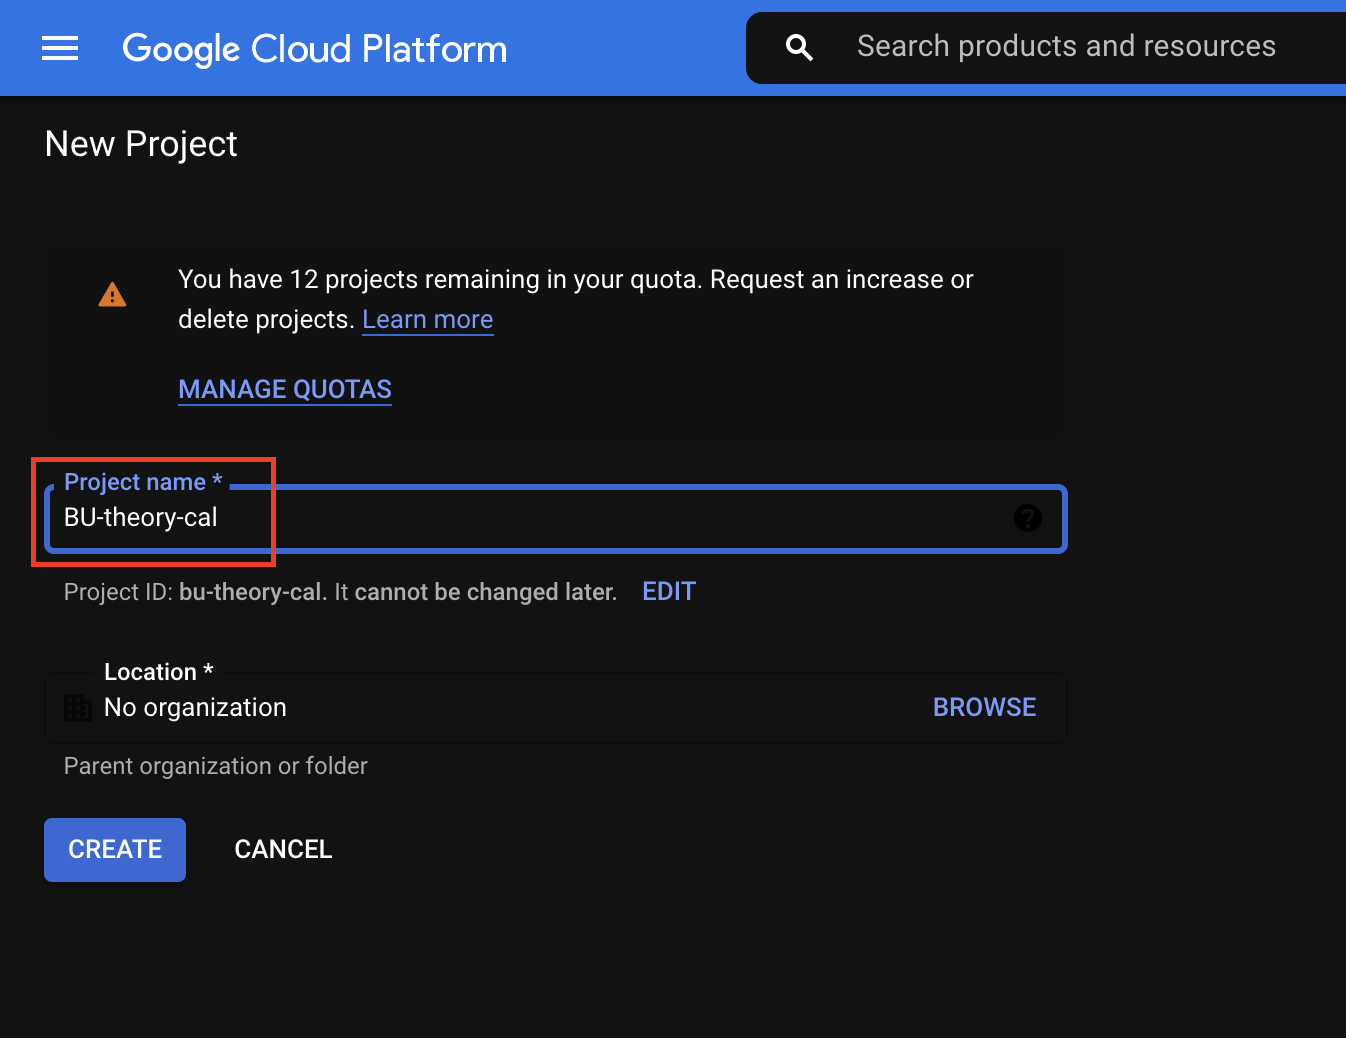Click the Project name help icon

tap(1027, 518)
